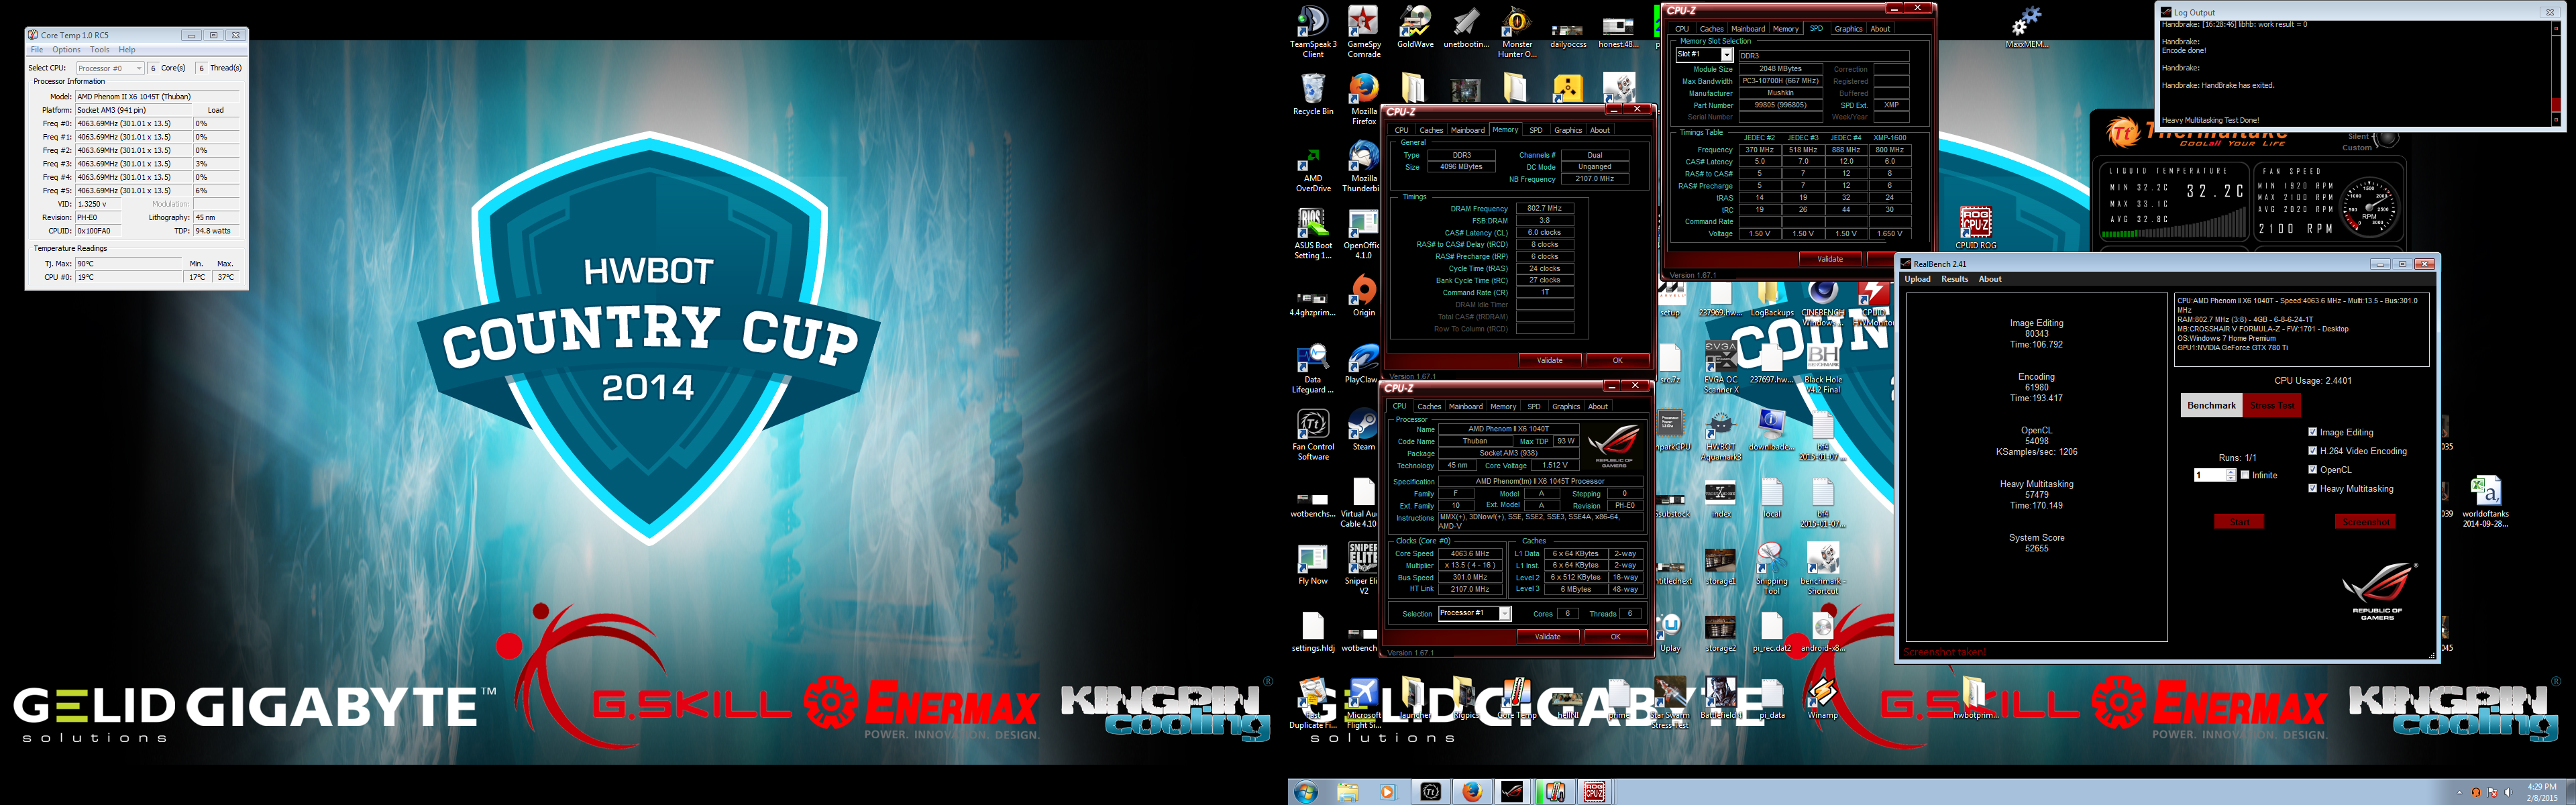2576x805 pixels.
Task: Open the Core Temp desktop shortcut
Action: (x=1517, y=697)
